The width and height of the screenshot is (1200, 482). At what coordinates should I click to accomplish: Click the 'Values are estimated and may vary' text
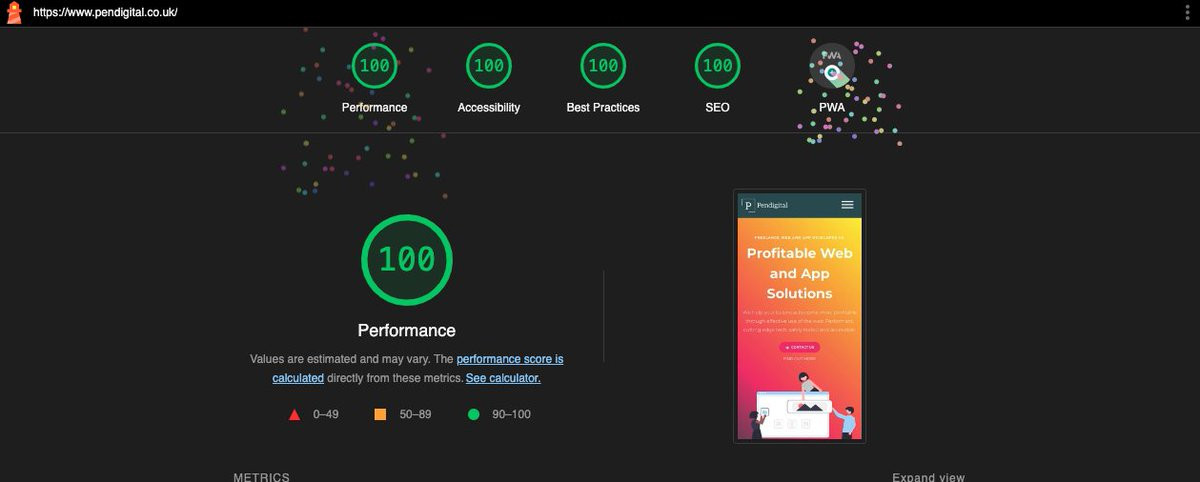[x=340, y=358]
